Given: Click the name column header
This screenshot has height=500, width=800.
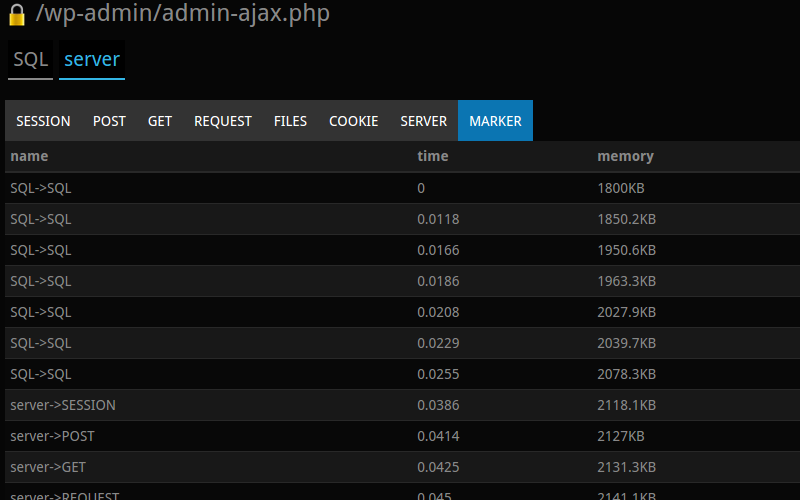Looking at the screenshot, I should pyautogui.click(x=29, y=156).
